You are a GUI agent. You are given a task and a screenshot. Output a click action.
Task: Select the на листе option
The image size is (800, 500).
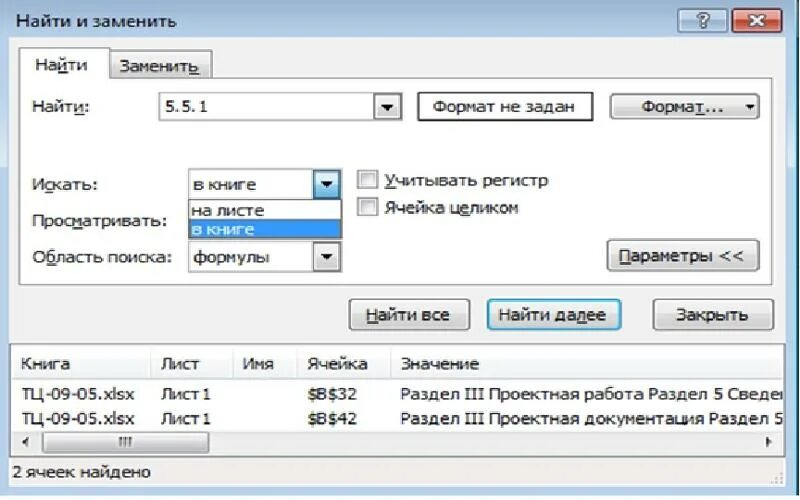(x=264, y=210)
